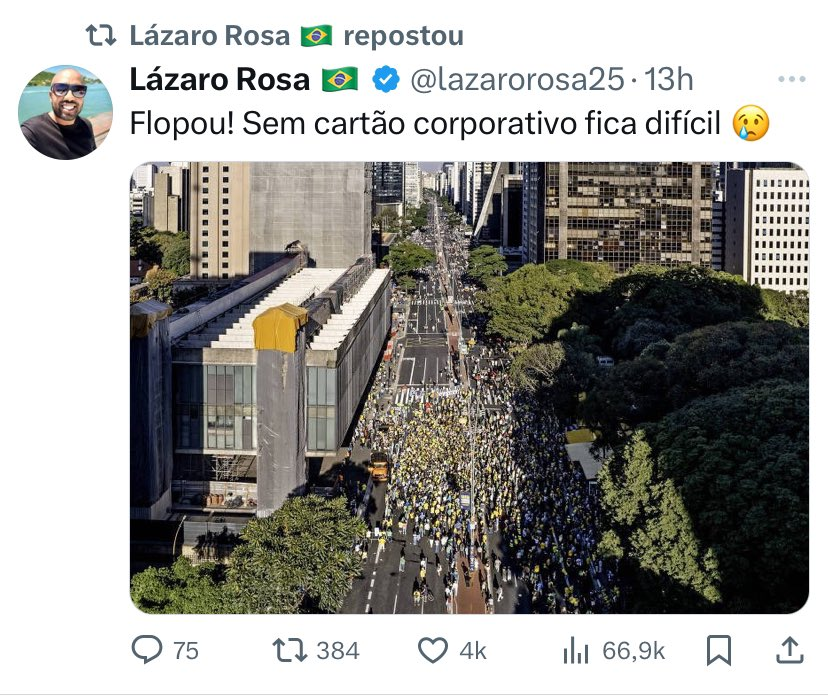Open the 13h post timestamp
Image resolution: width=828 pixels, height=698 pixels.
[669, 80]
